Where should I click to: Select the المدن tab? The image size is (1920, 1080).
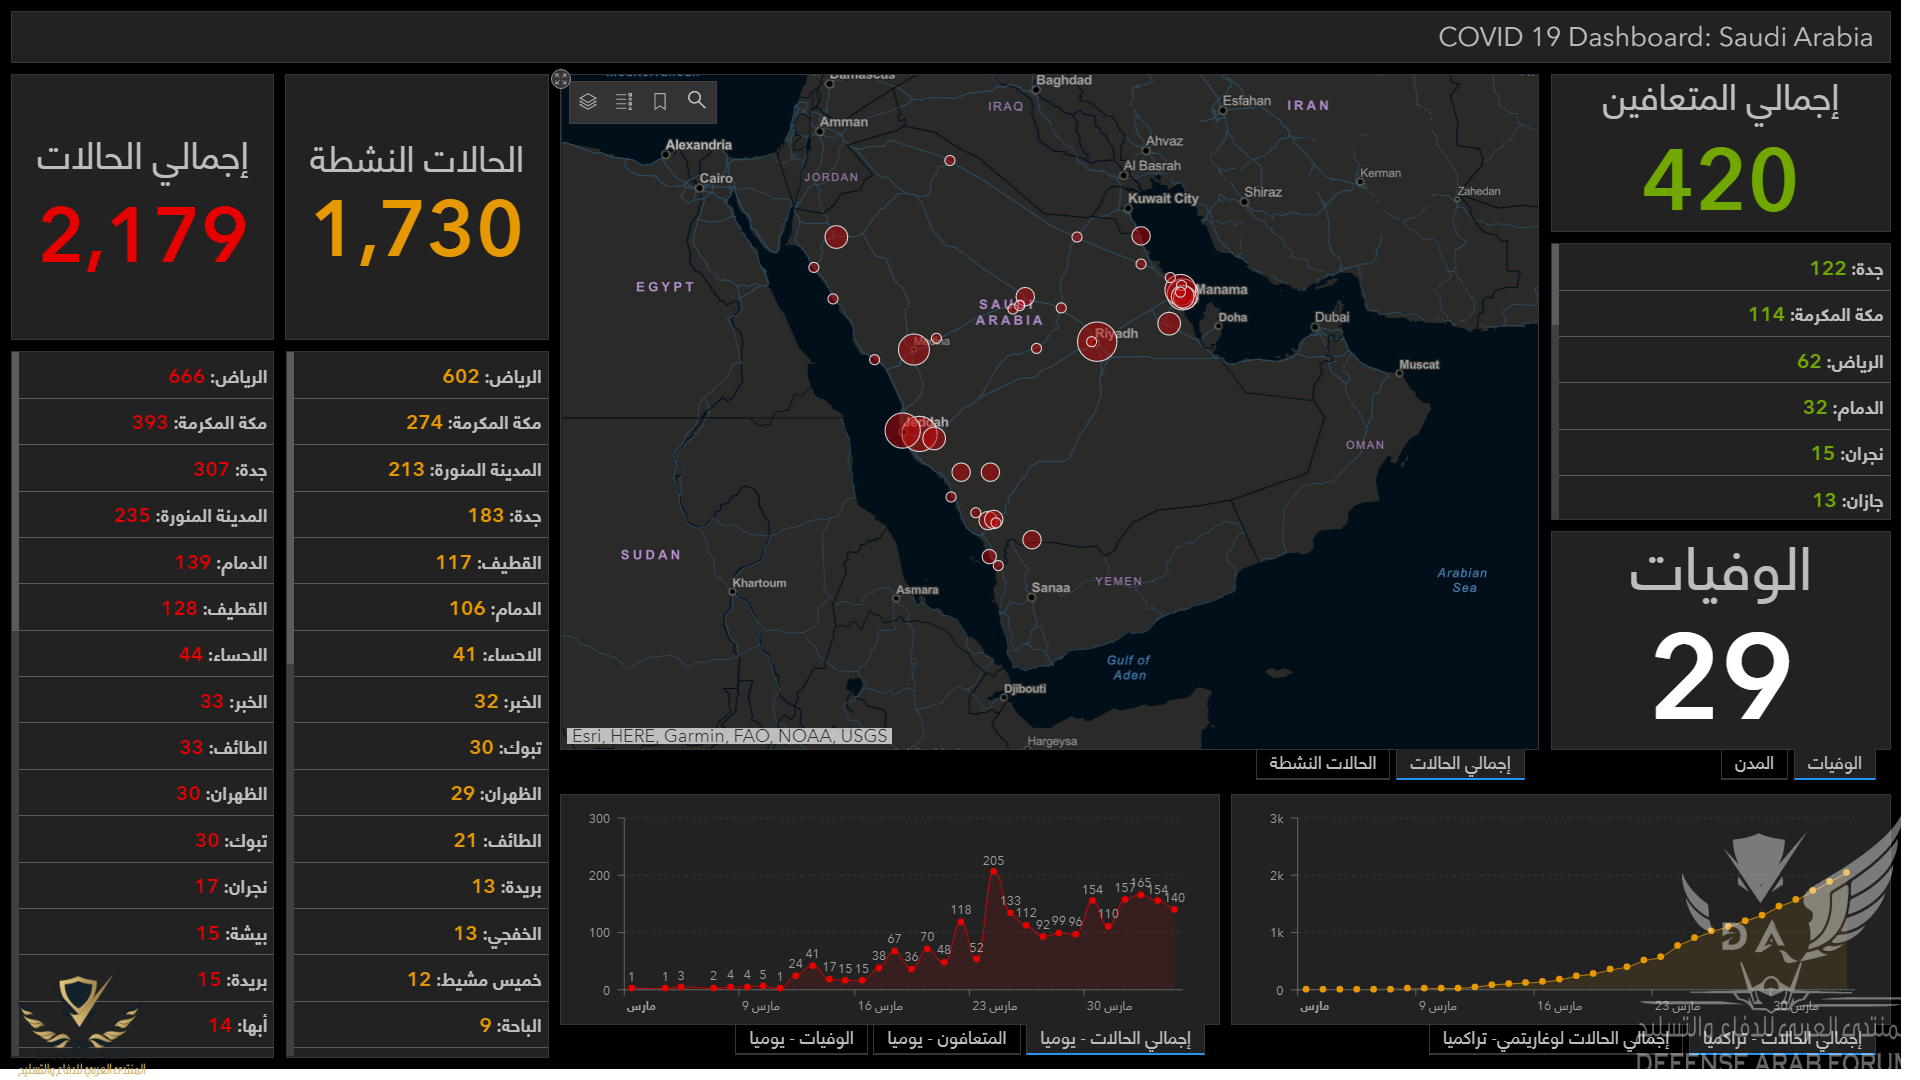pos(1754,764)
